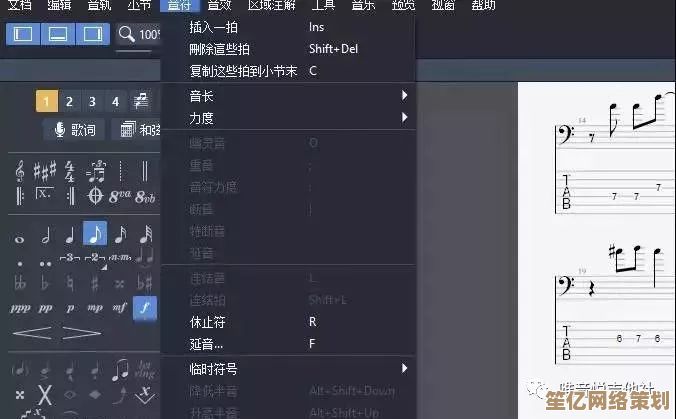Click the key signature sharps icon

coord(44,171)
